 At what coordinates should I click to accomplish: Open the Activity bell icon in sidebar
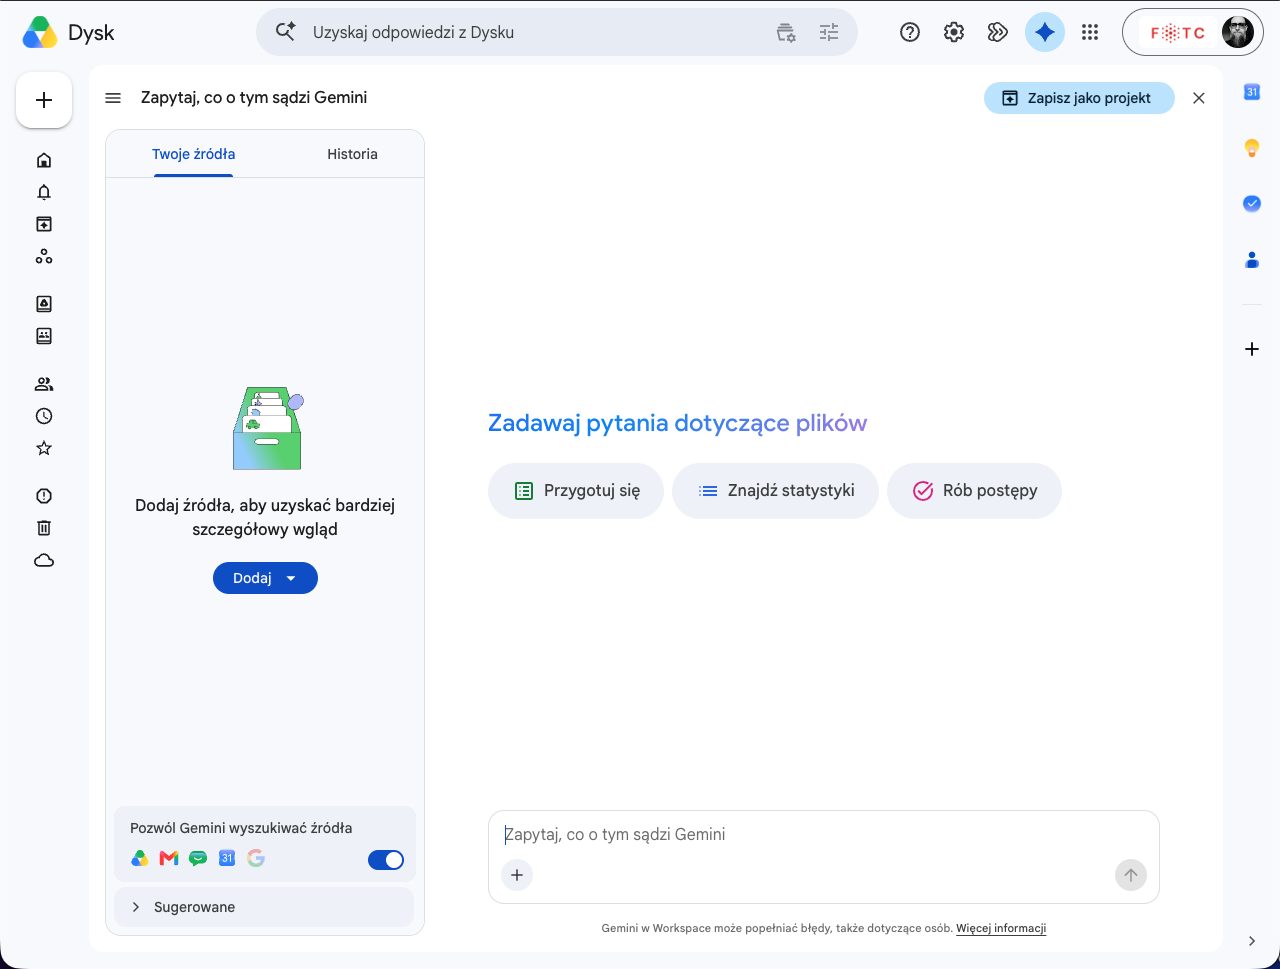click(44, 192)
